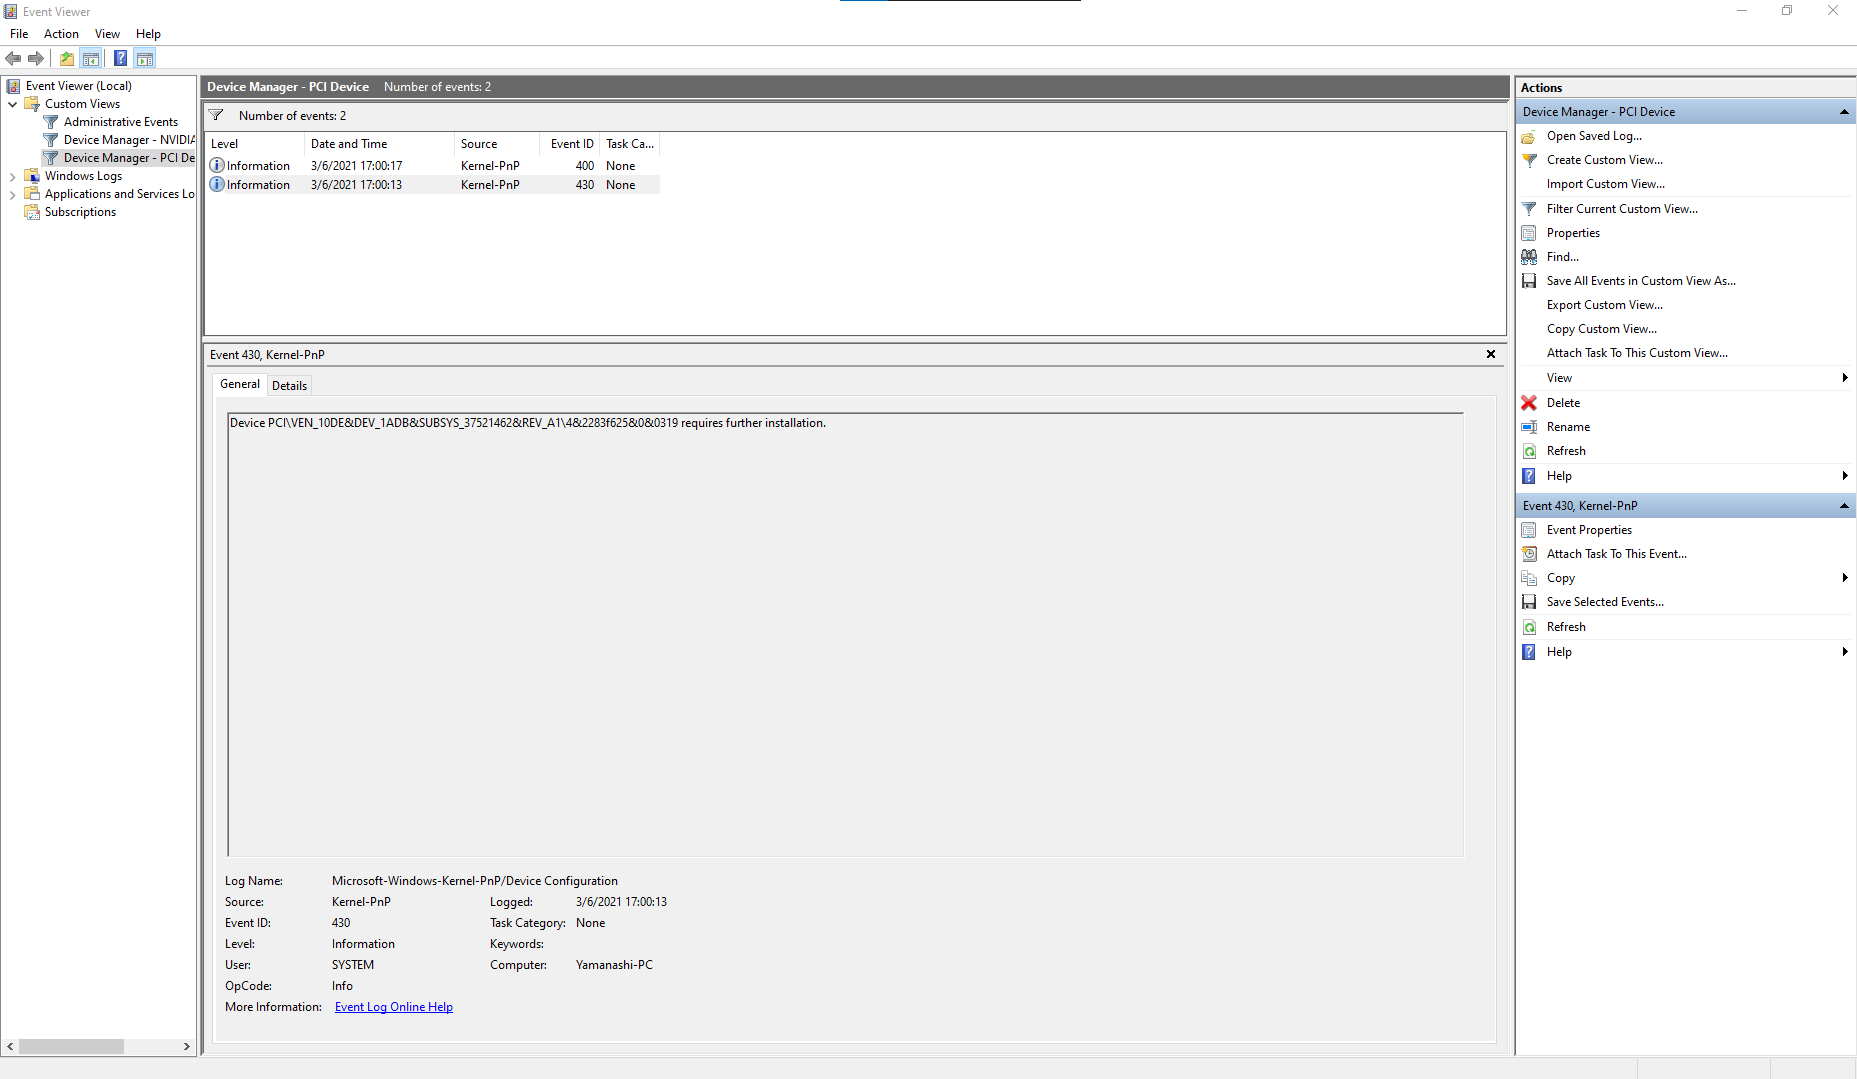Click the Help icon under Event 430 section

coord(1529,652)
